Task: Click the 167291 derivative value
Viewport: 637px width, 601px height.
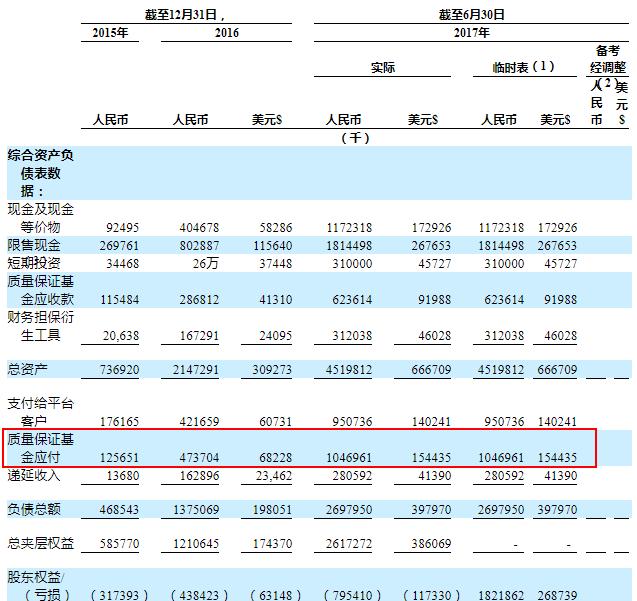Action: pyautogui.click(x=199, y=336)
